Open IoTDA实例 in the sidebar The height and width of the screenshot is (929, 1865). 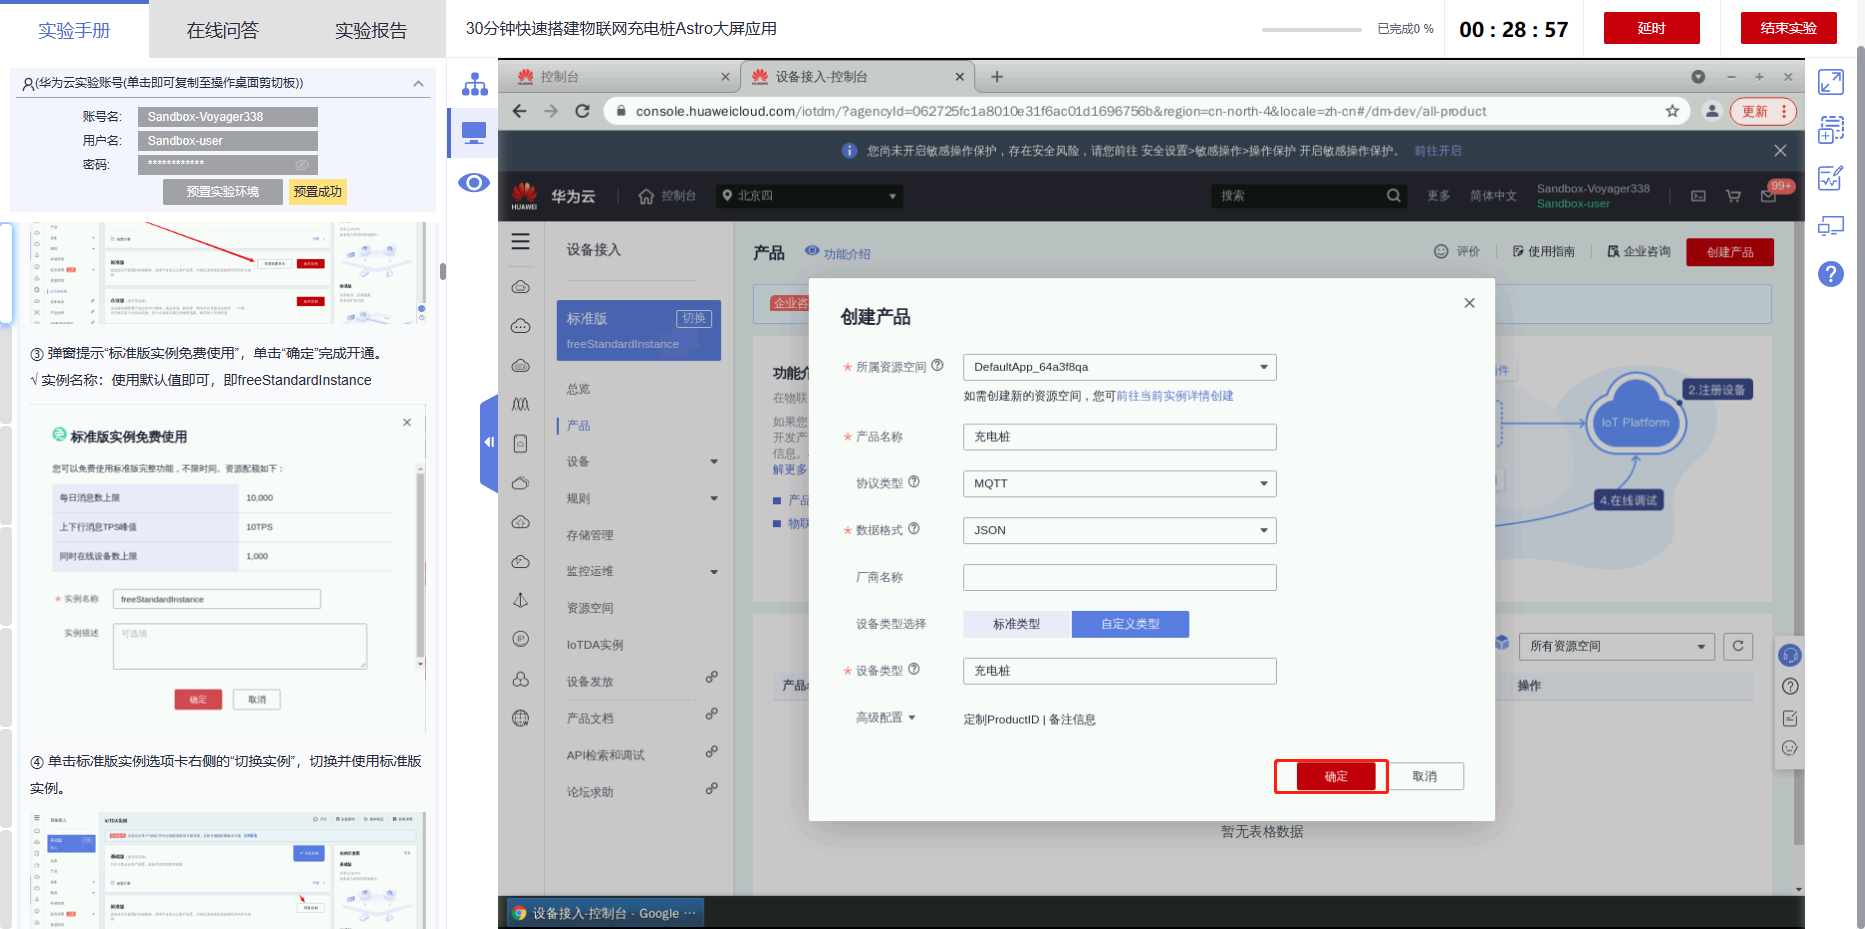595,645
